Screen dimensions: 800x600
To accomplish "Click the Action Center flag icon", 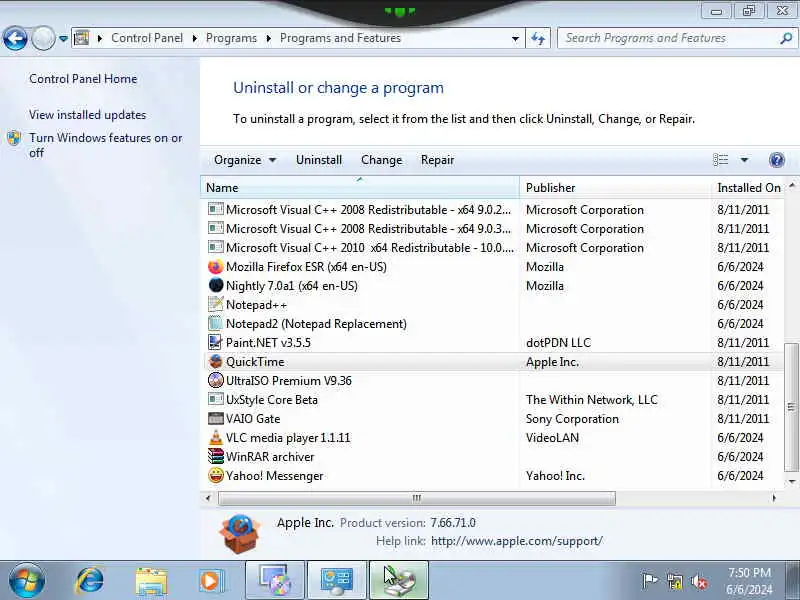I will 650,581.
